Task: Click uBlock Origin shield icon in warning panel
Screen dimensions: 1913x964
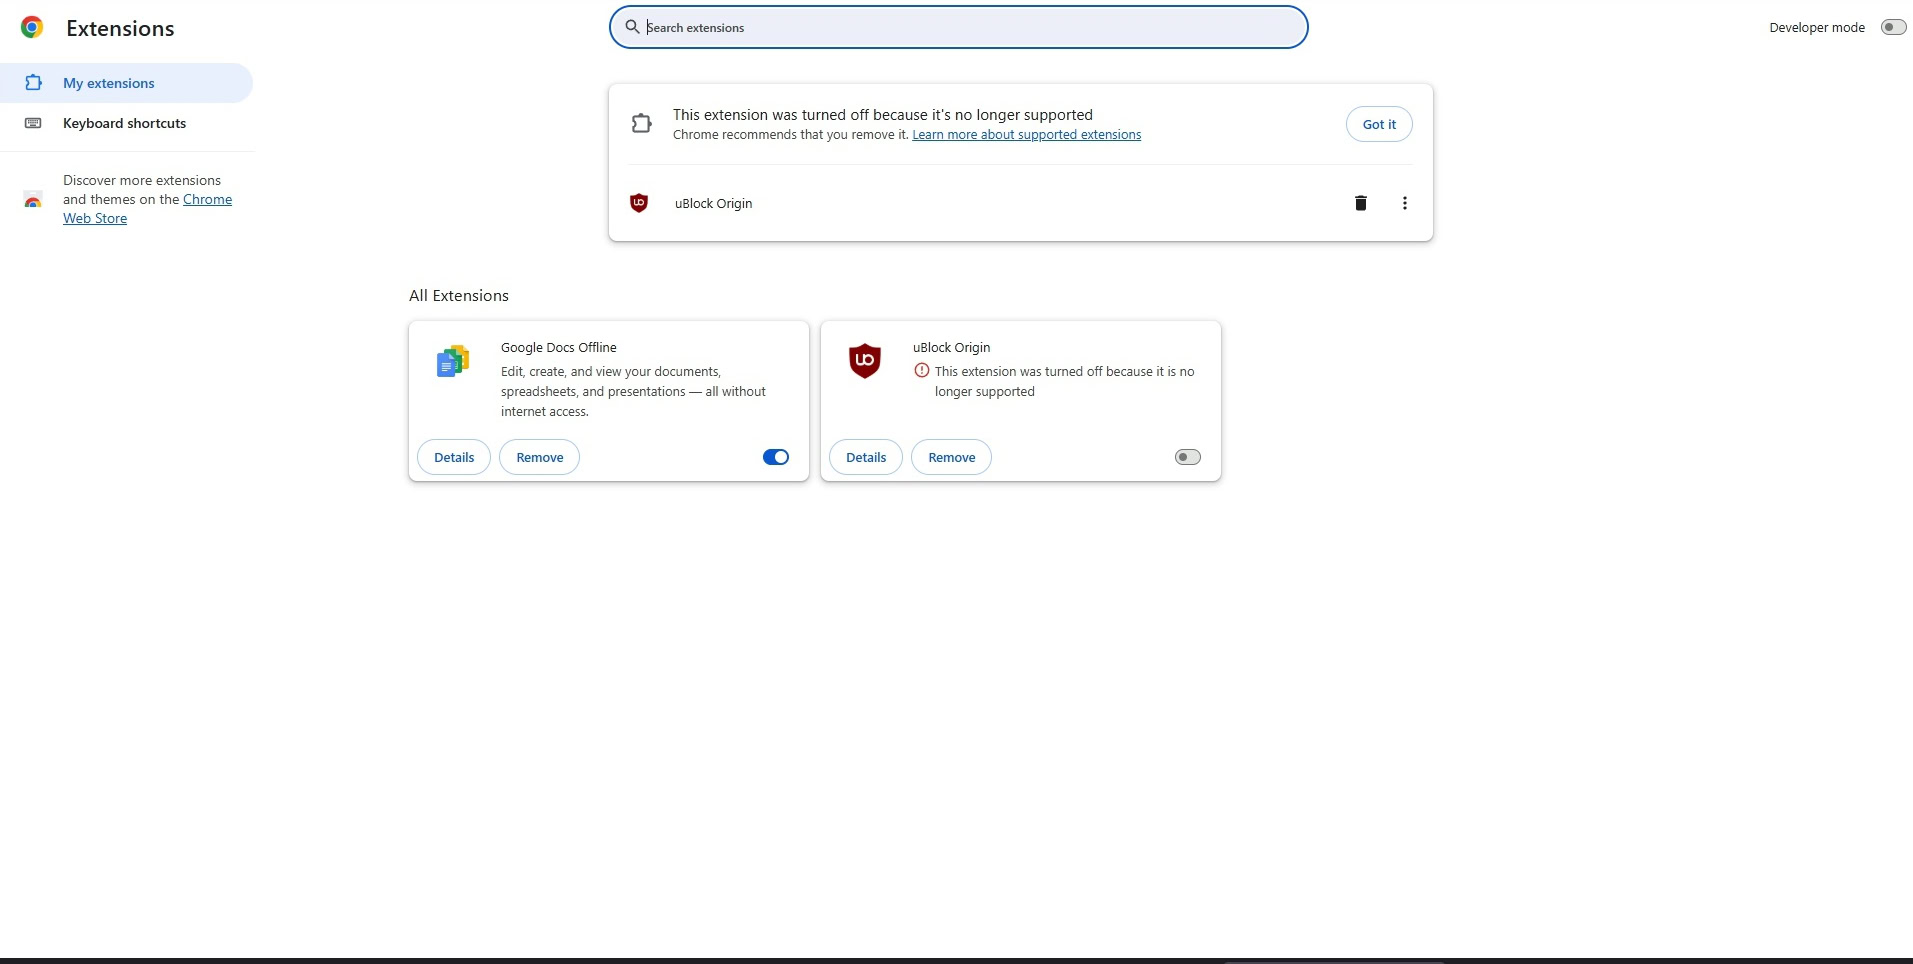Action: (x=639, y=203)
